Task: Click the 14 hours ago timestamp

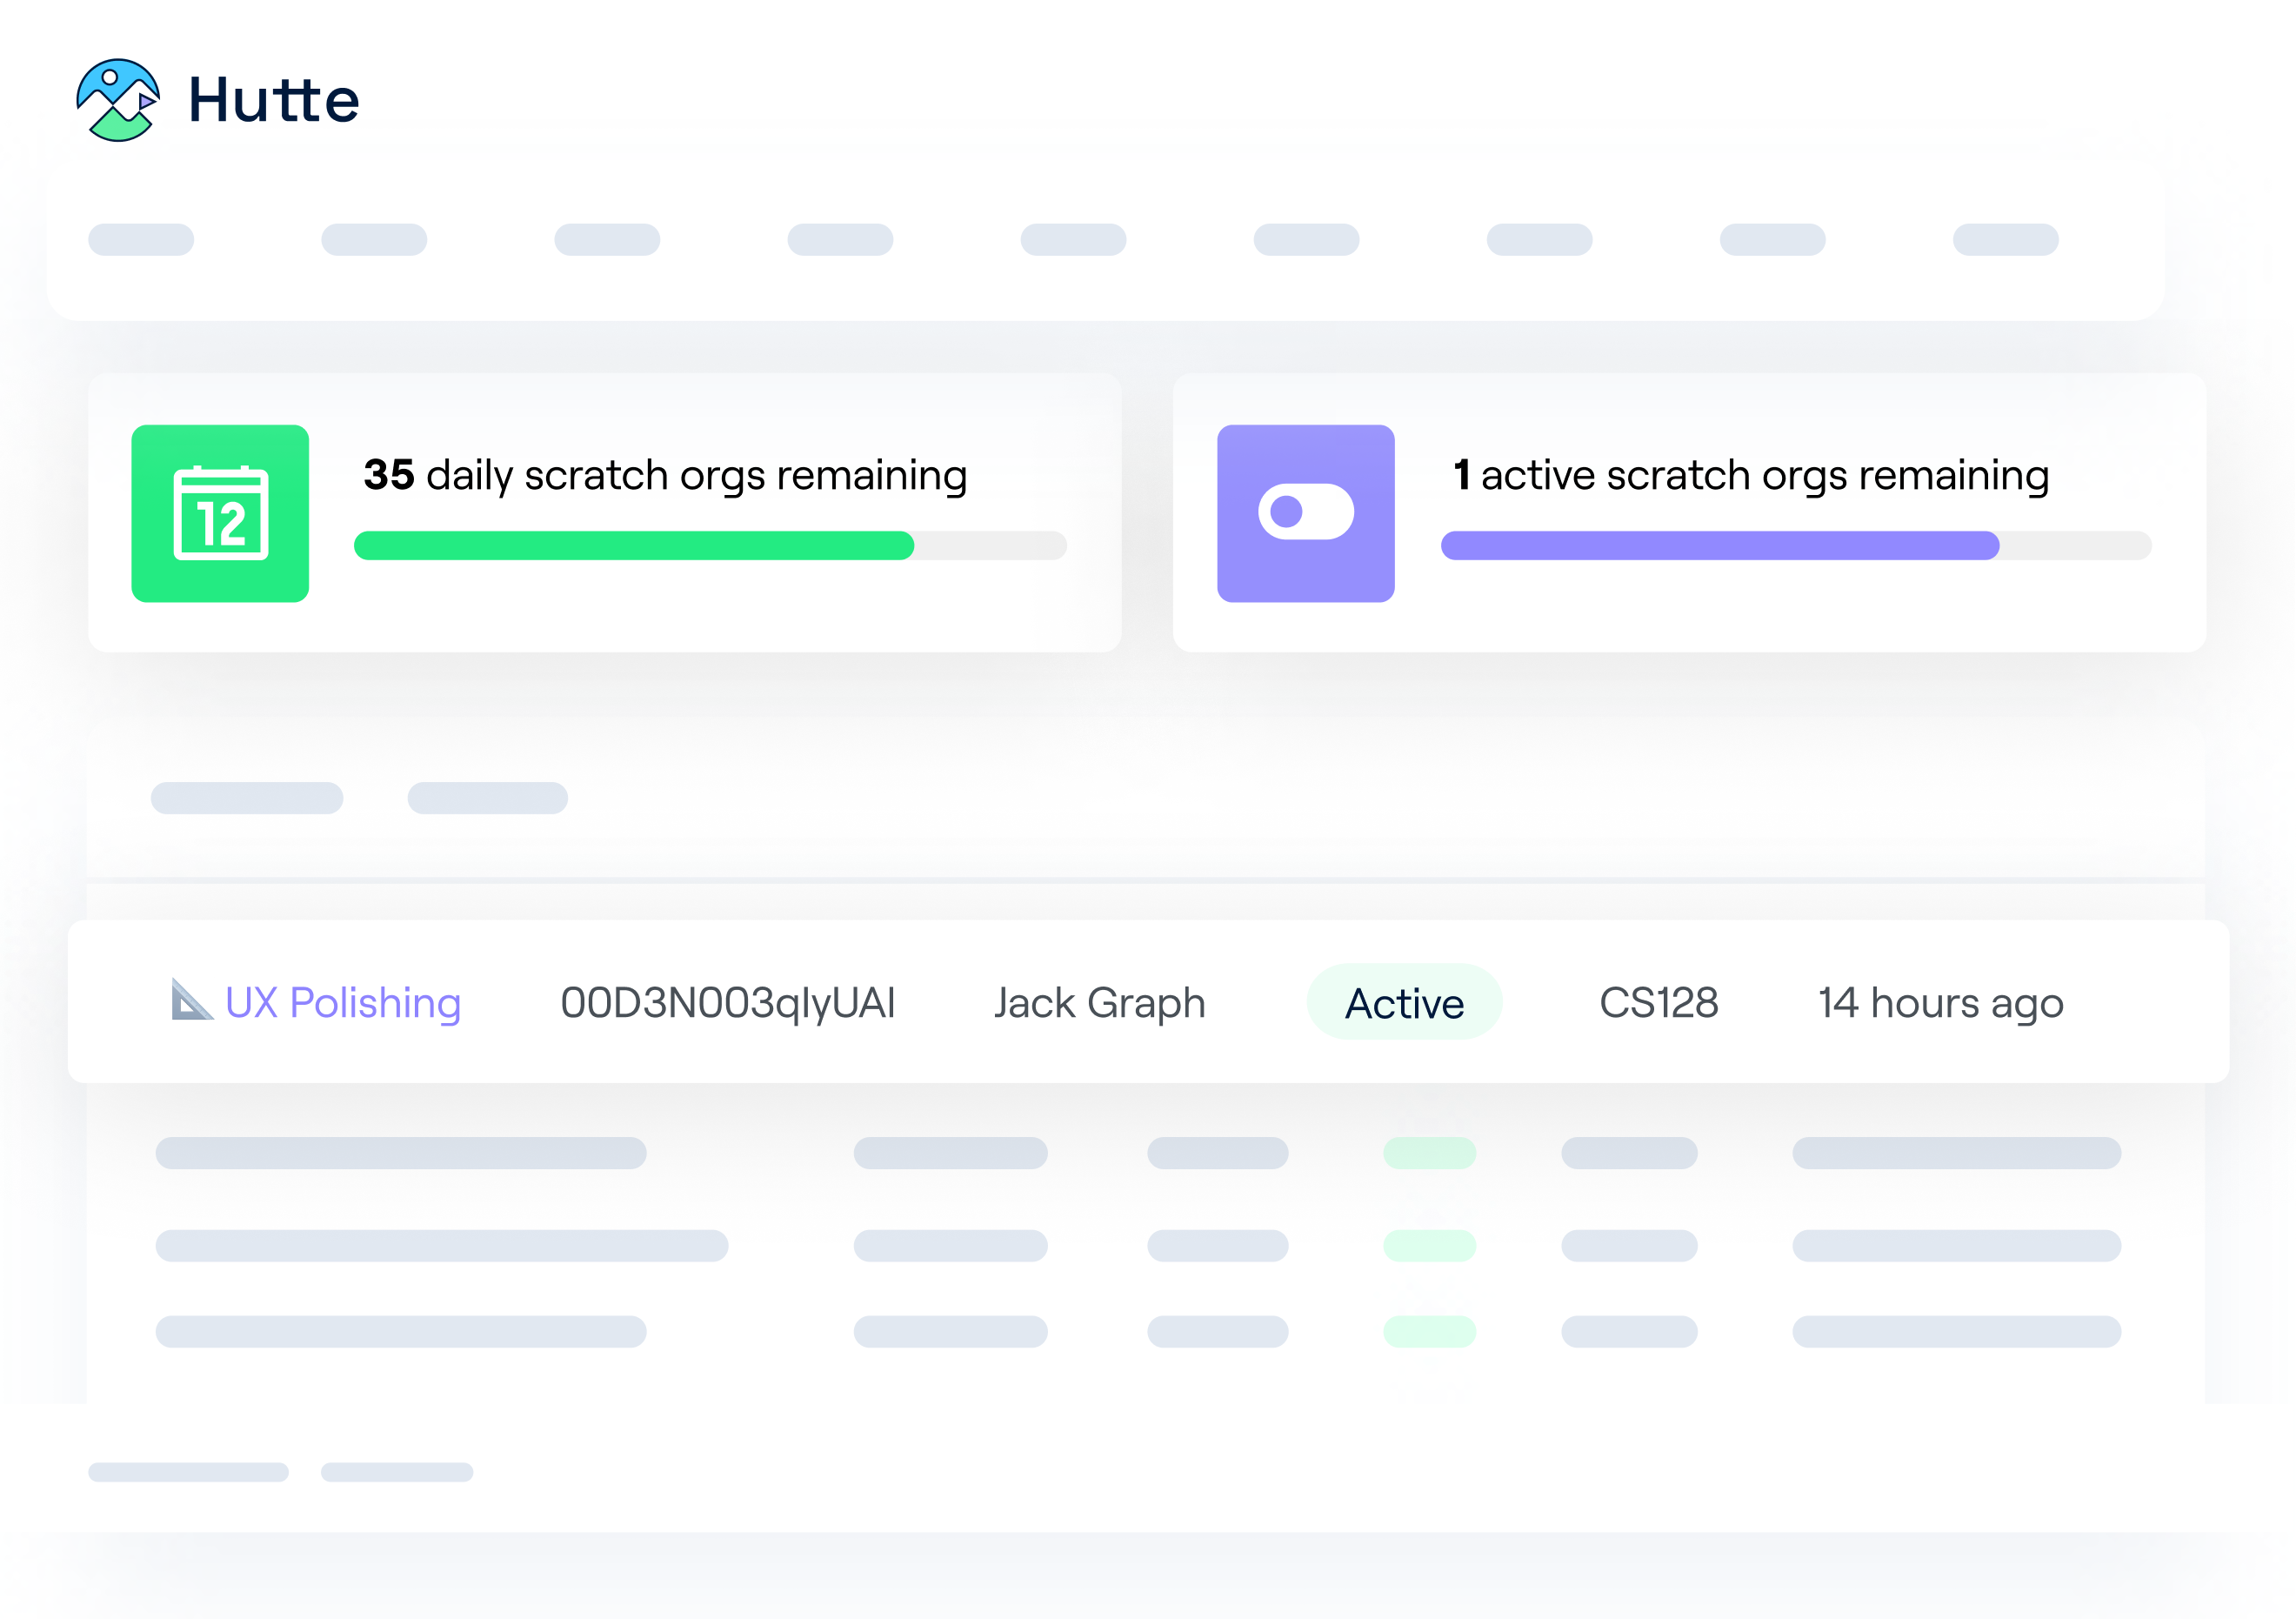Action: pos(1940,1002)
